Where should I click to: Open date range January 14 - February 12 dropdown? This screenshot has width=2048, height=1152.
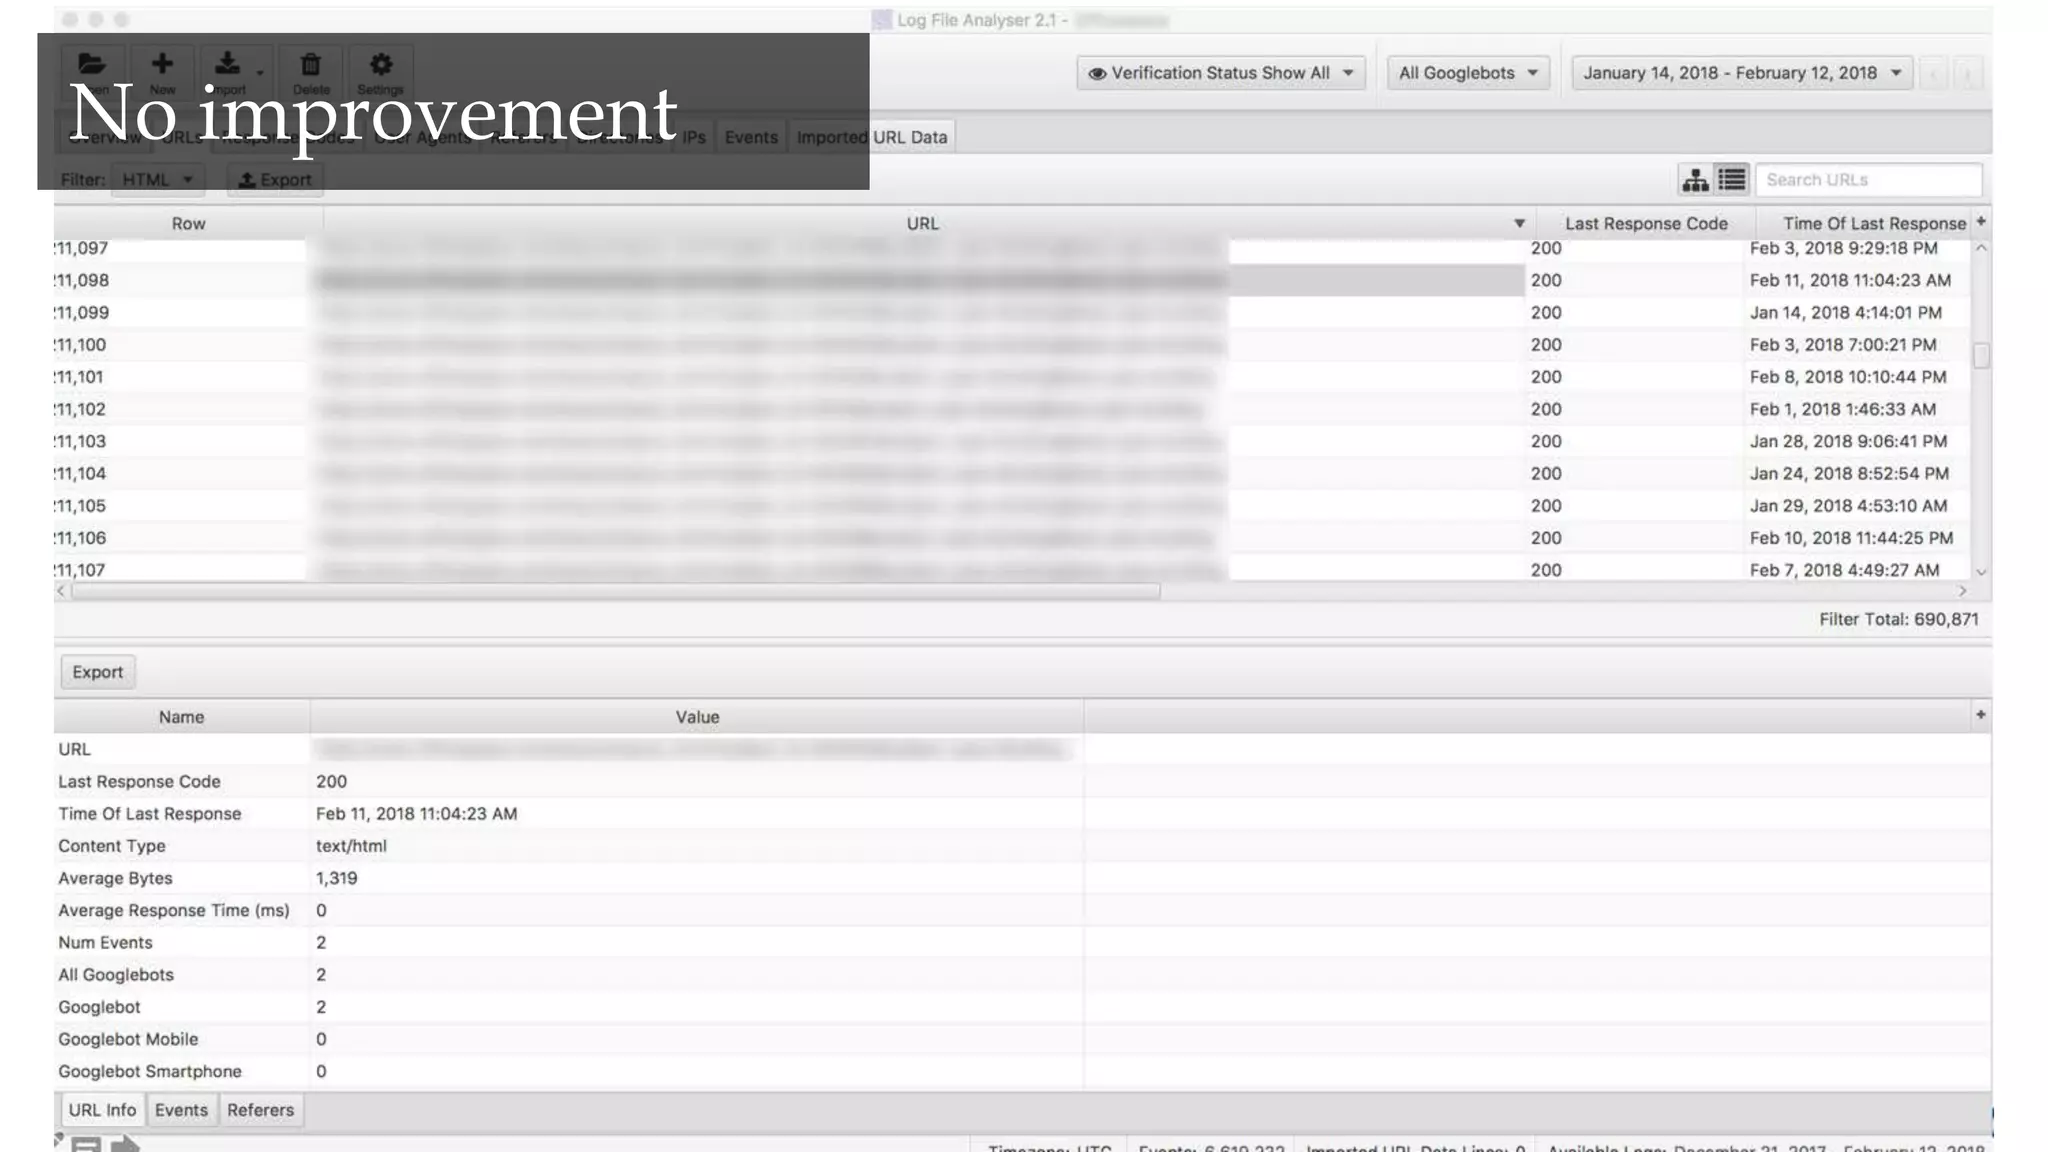point(1741,73)
